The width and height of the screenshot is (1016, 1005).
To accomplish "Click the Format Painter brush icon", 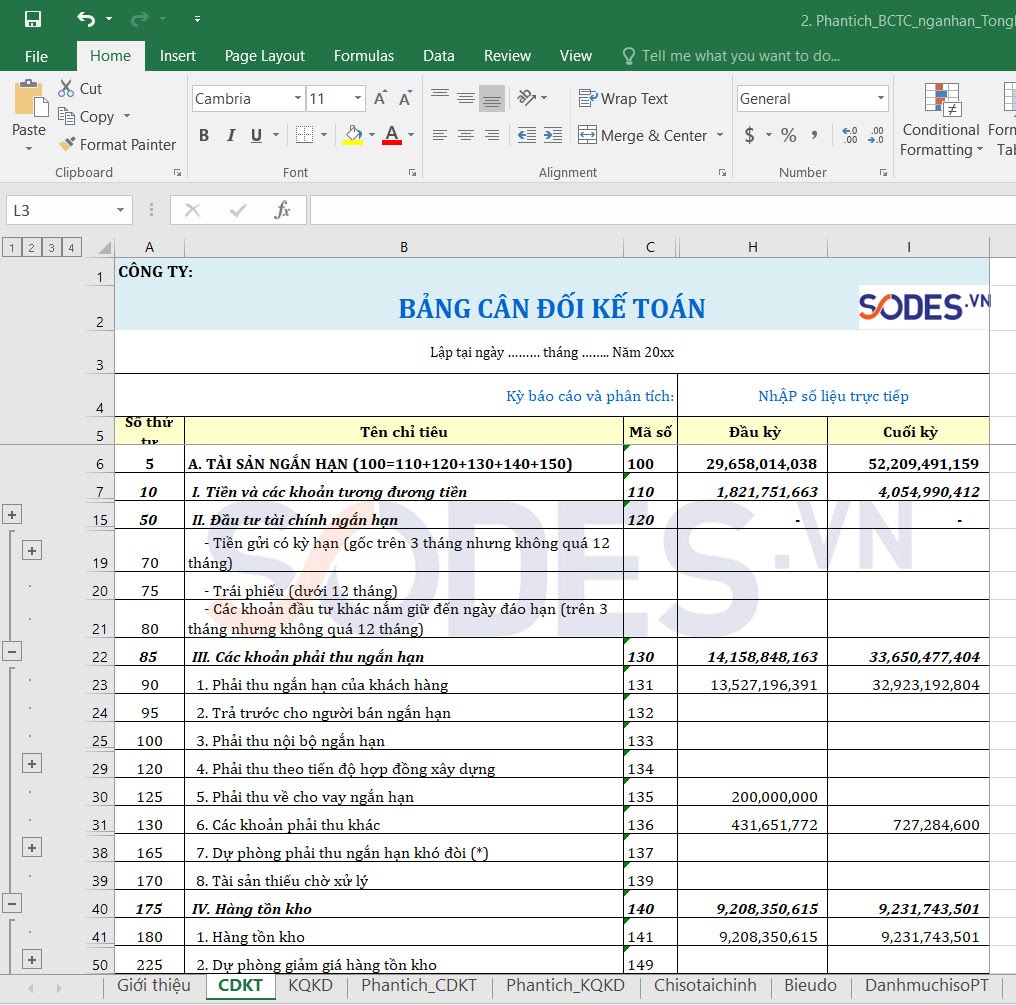I will 67,145.
